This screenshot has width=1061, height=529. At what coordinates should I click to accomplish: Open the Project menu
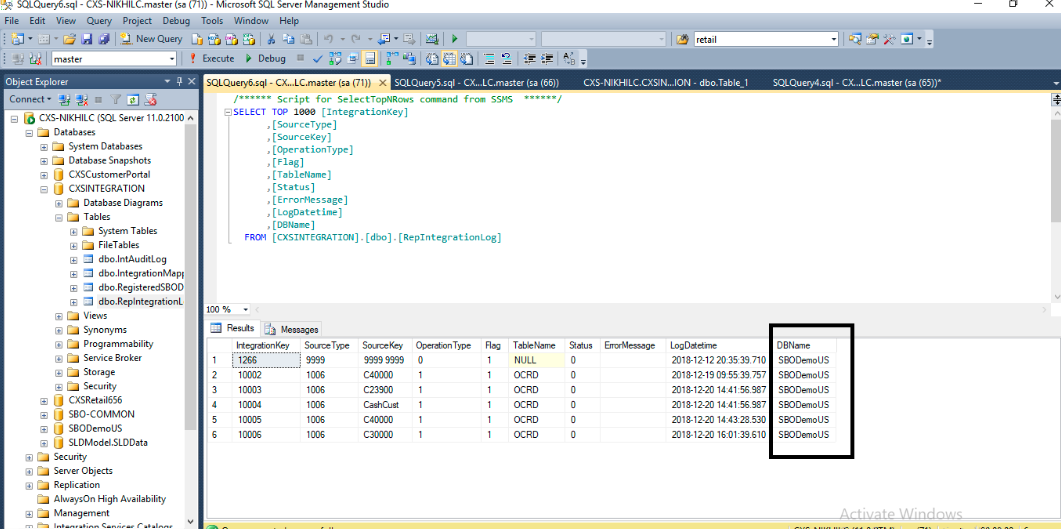tap(137, 21)
